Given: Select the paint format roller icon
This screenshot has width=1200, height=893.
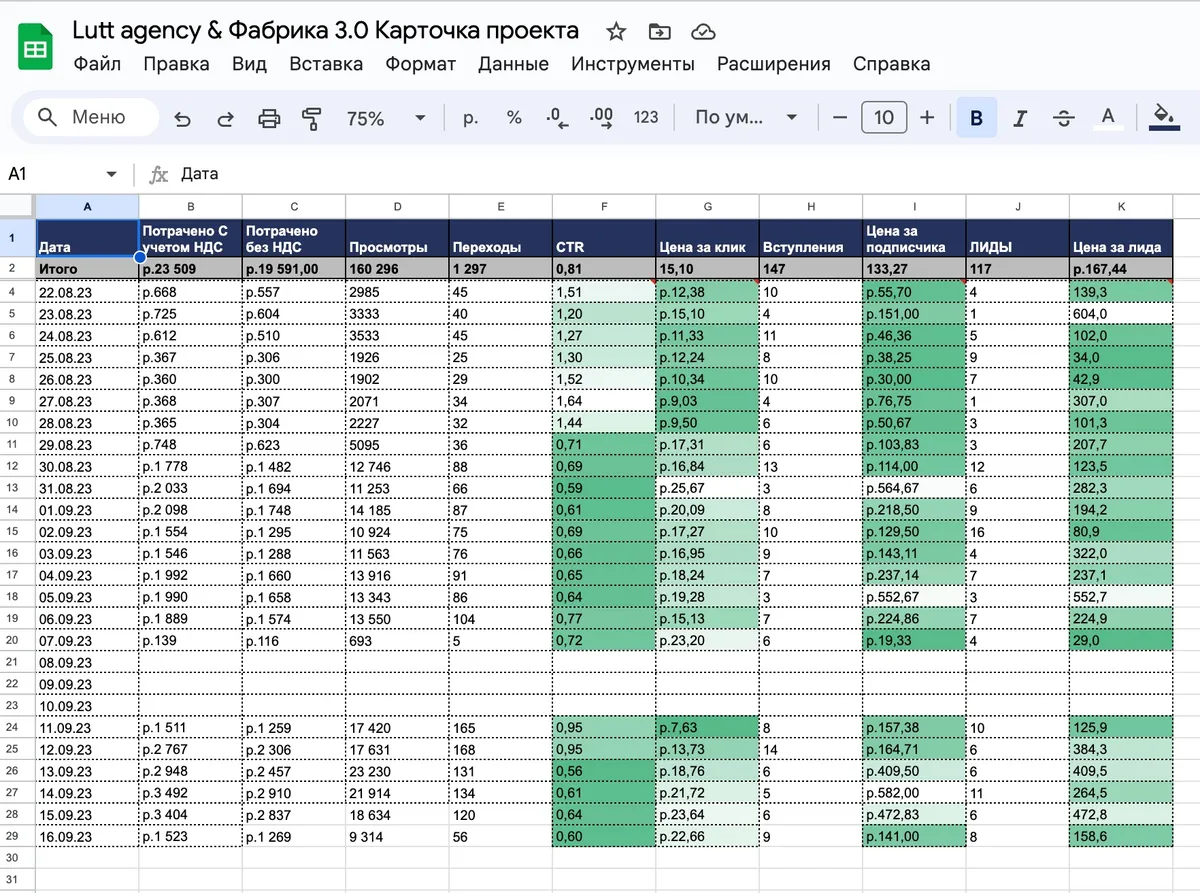Looking at the screenshot, I should pos(313,118).
